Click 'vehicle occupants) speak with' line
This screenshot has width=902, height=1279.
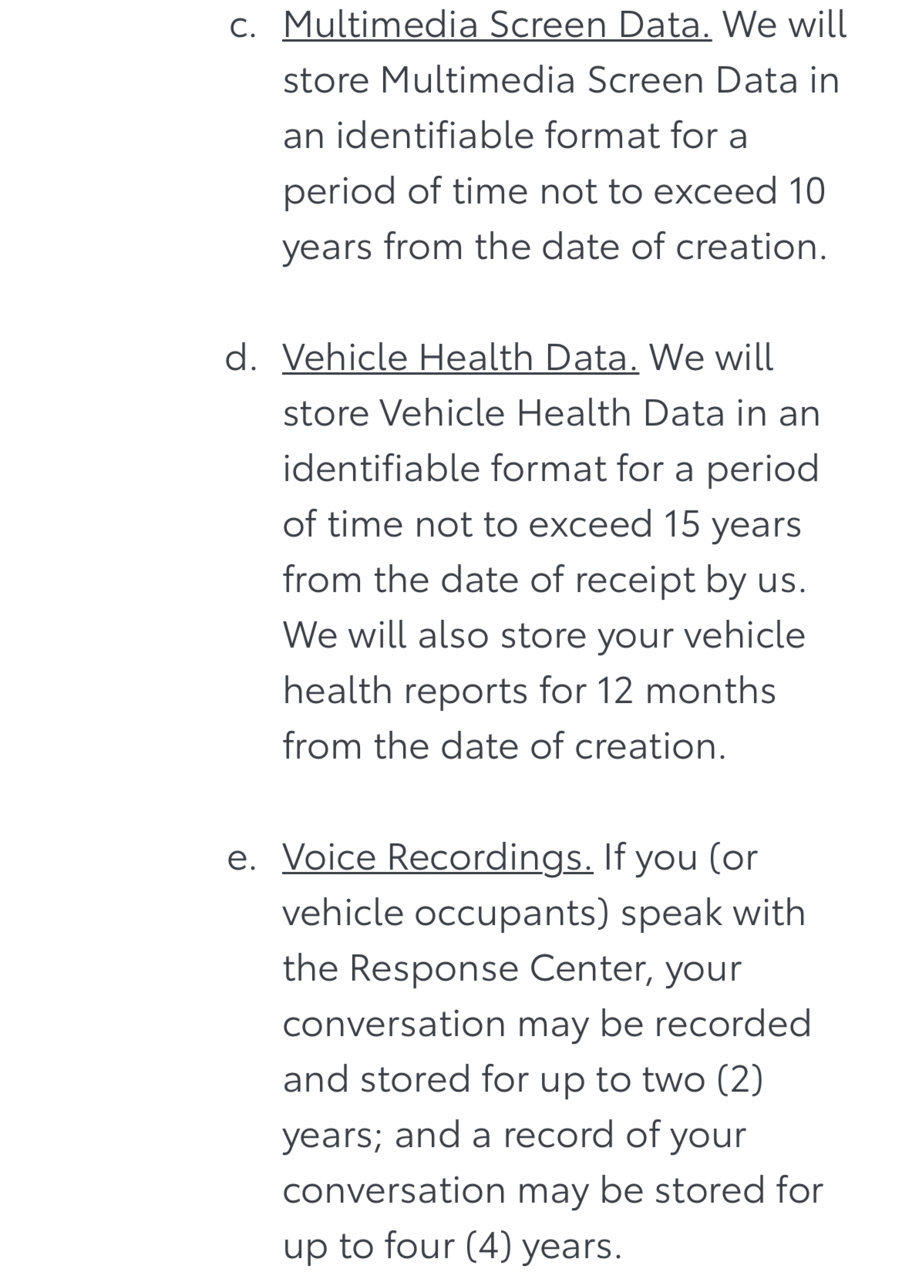(544, 913)
